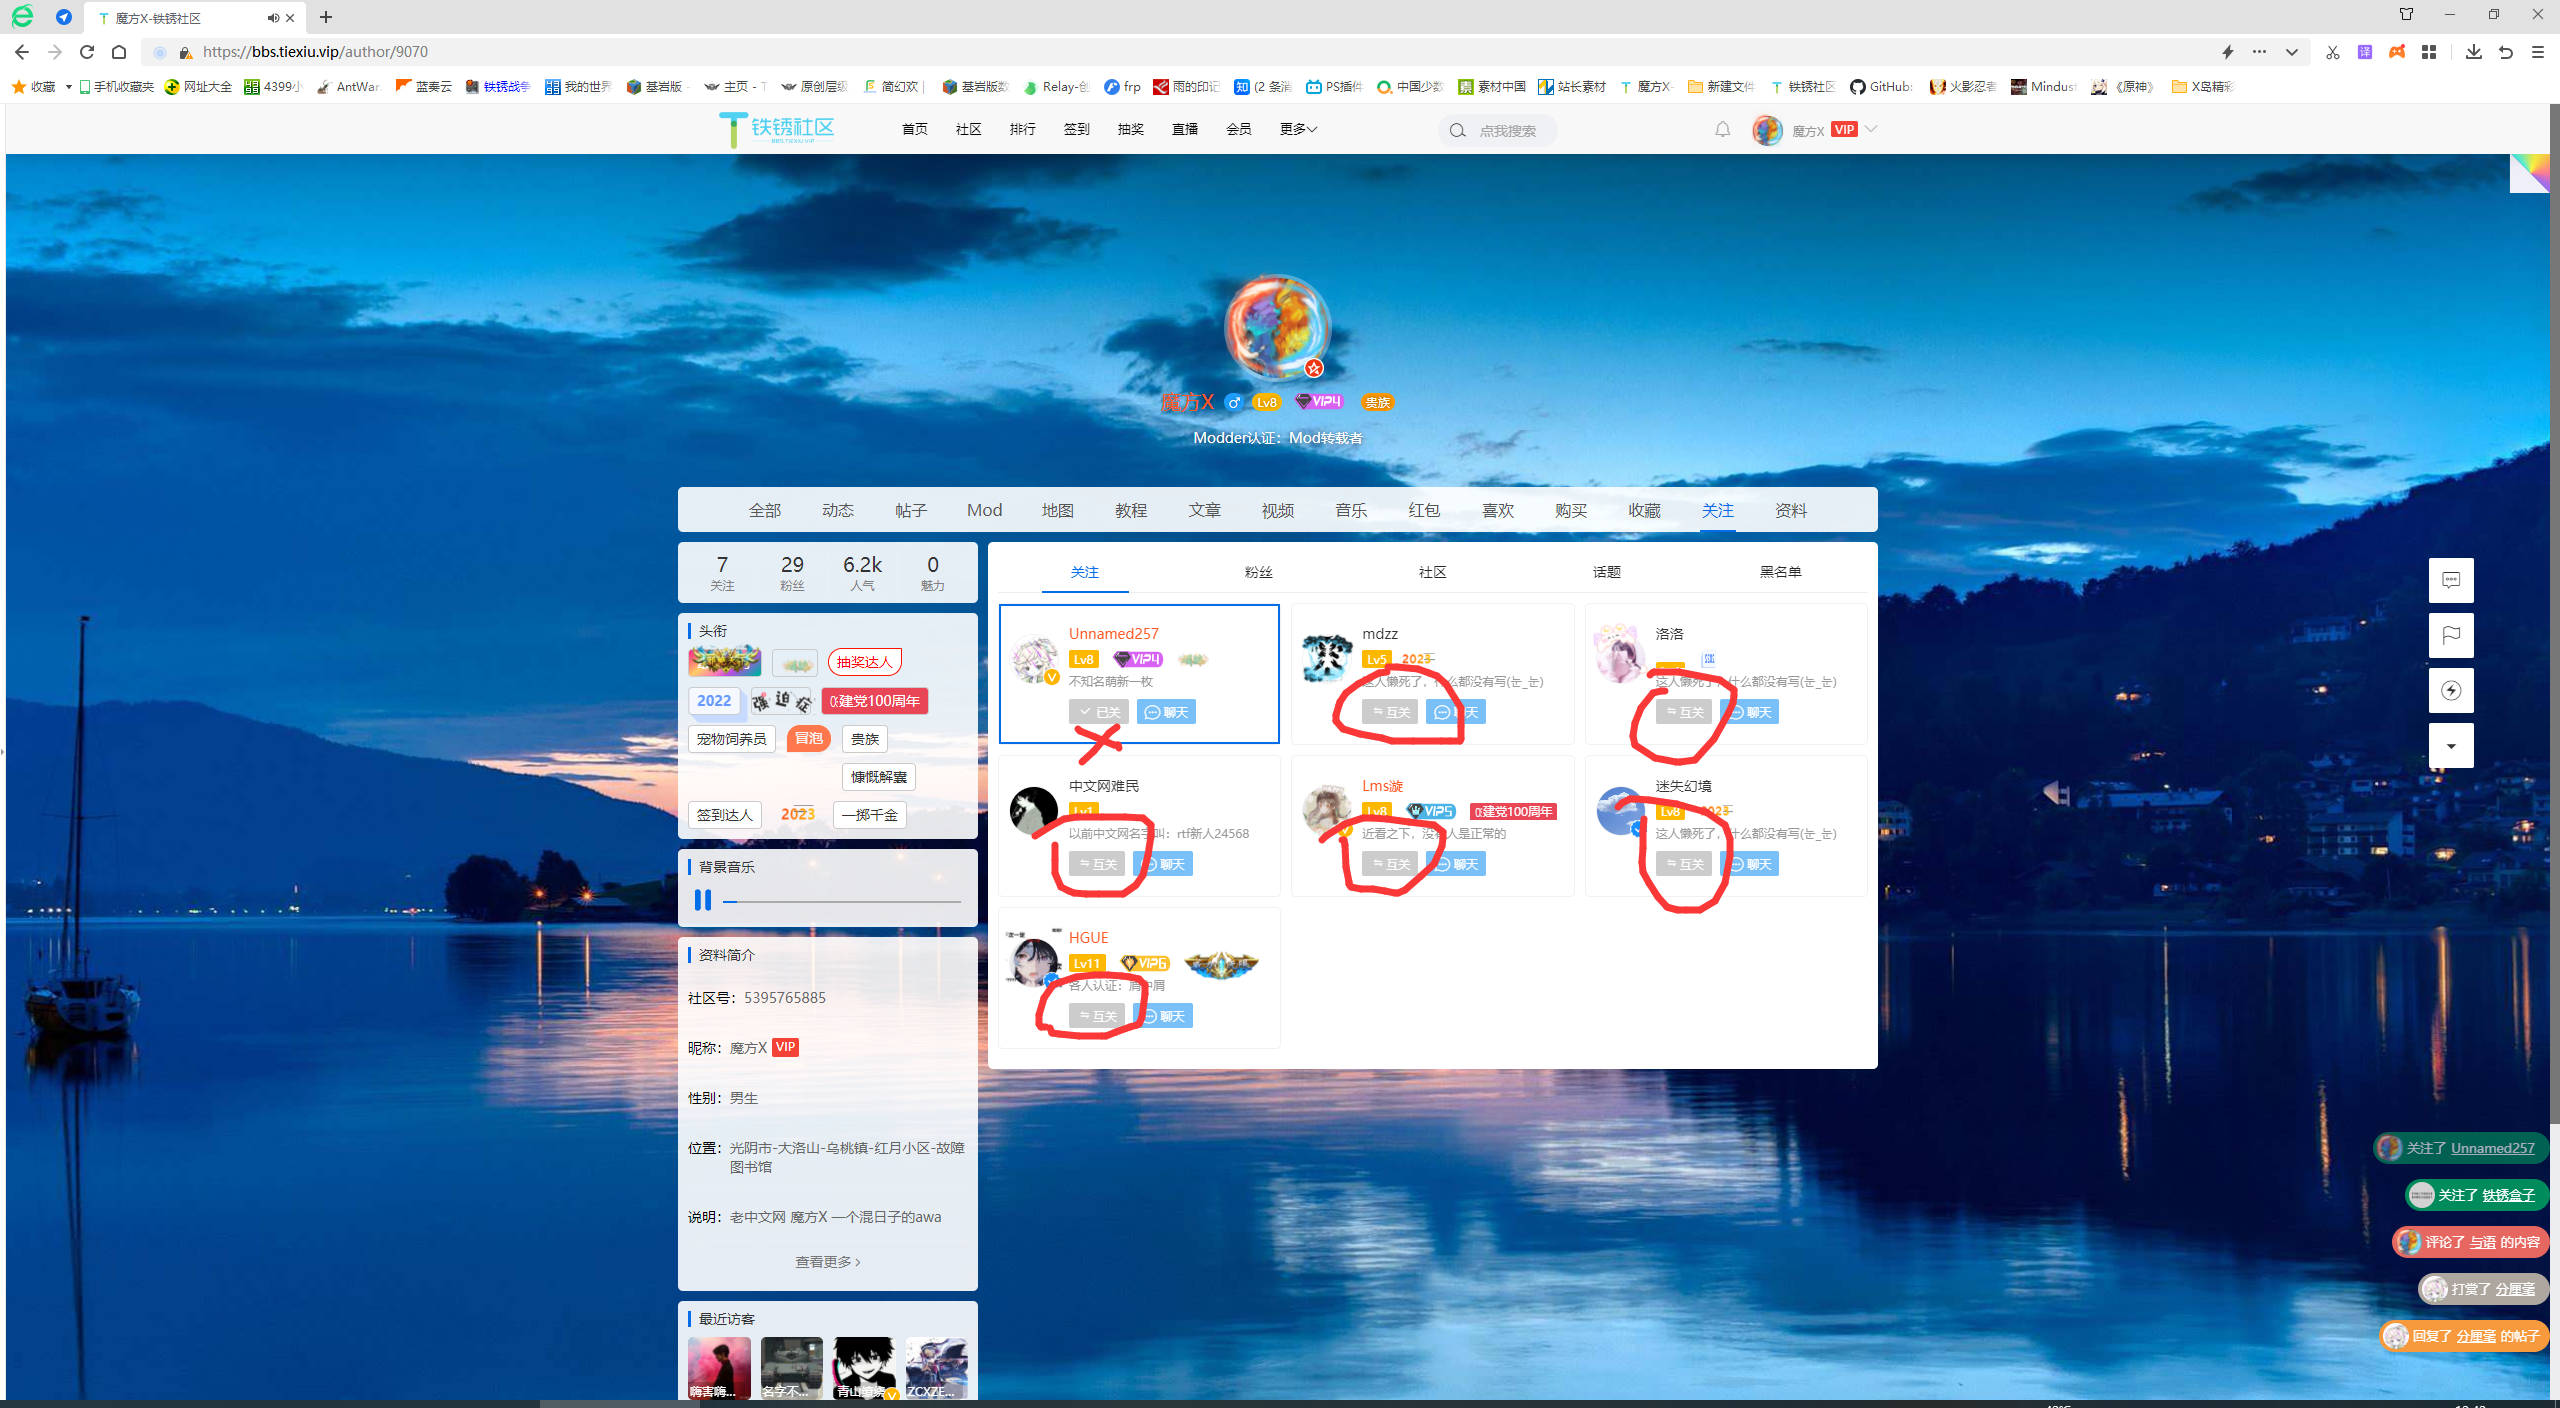This screenshot has width=2560, height=1408.
Task: Click the notification bell icon
Action: pyautogui.click(x=1722, y=130)
